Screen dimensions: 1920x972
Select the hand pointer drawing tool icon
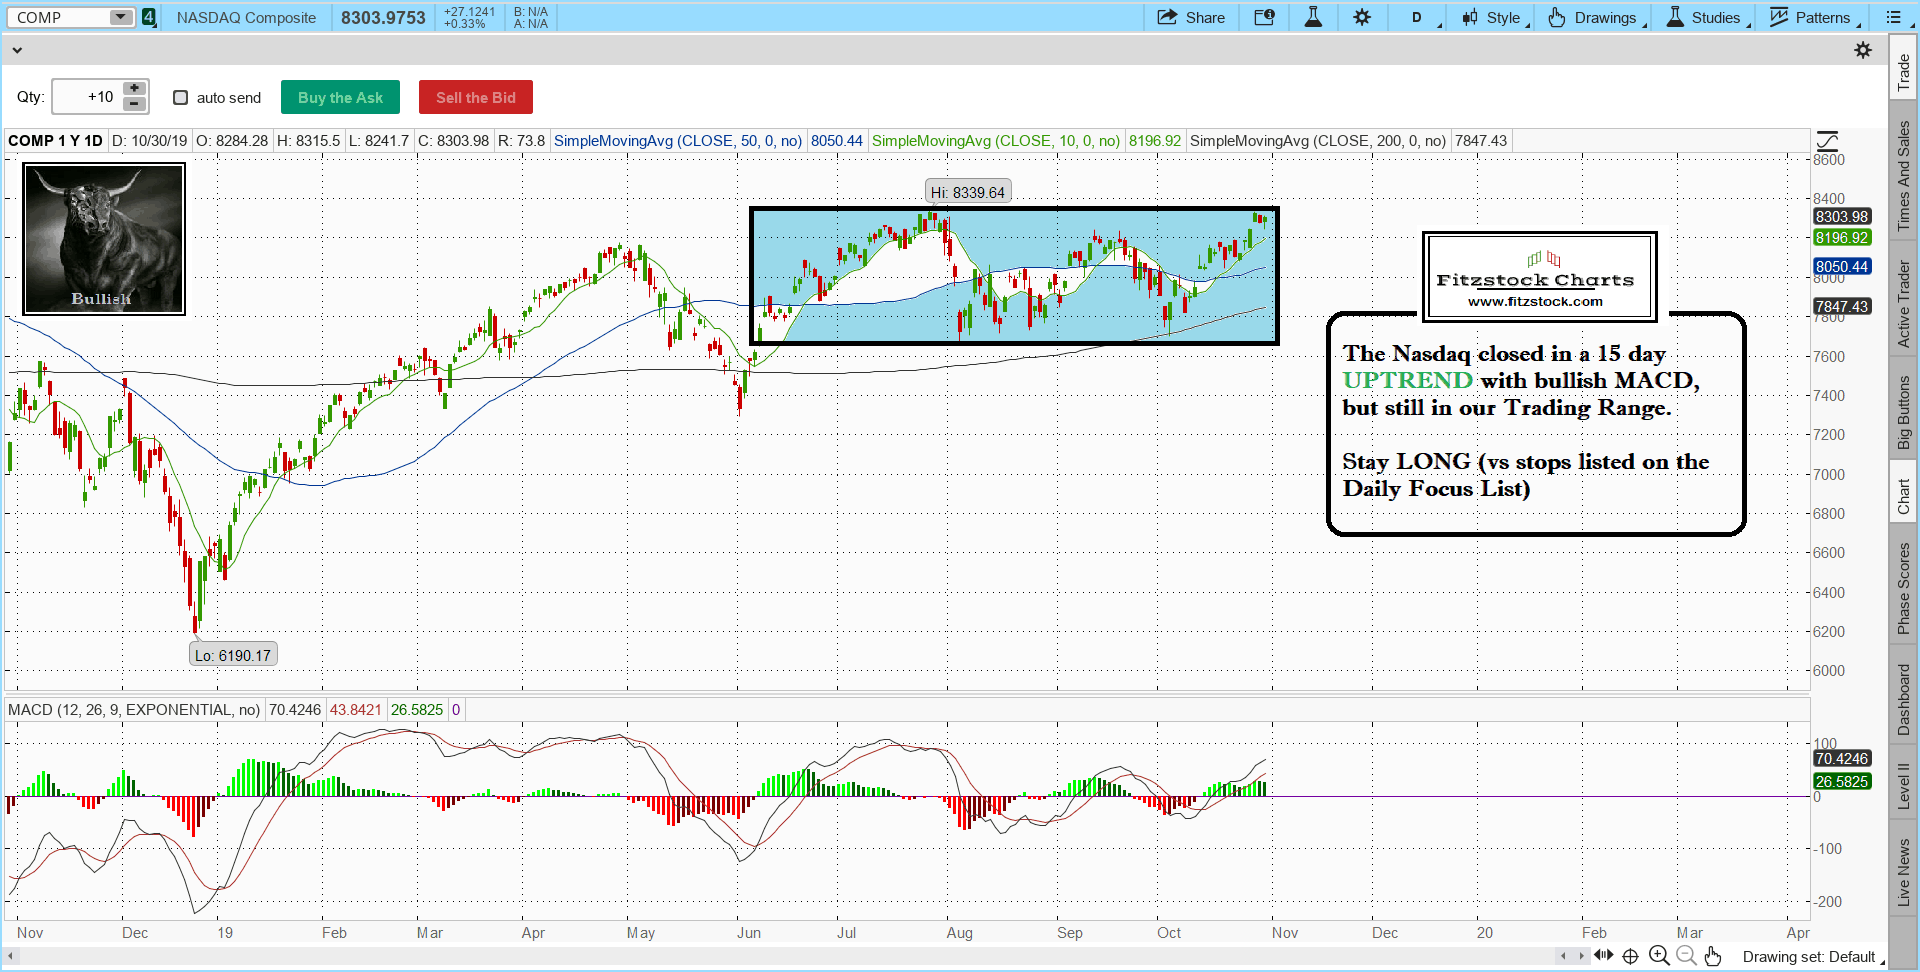click(x=1713, y=956)
